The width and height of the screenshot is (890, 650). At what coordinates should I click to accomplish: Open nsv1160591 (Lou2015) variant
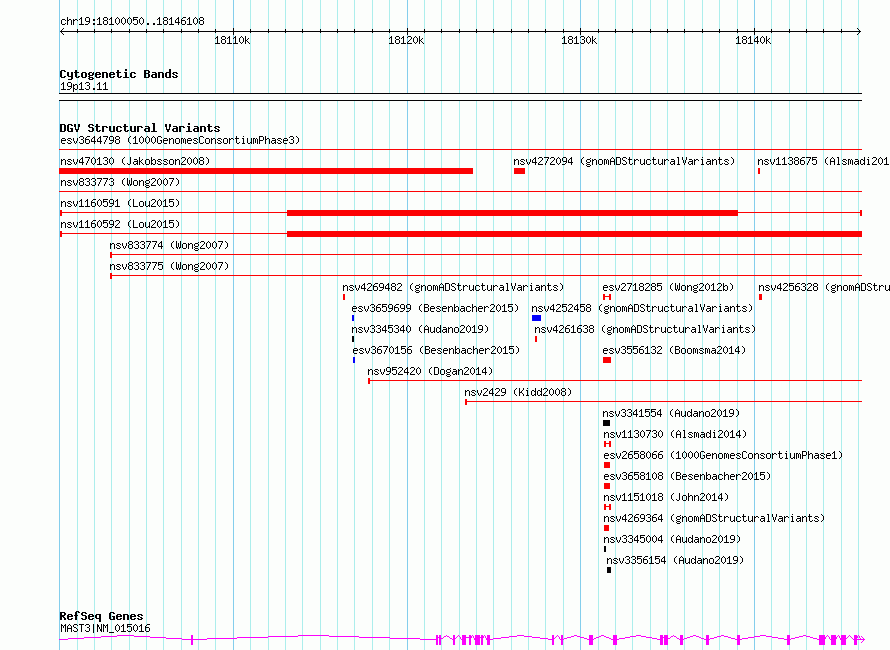pyautogui.click(x=120, y=203)
